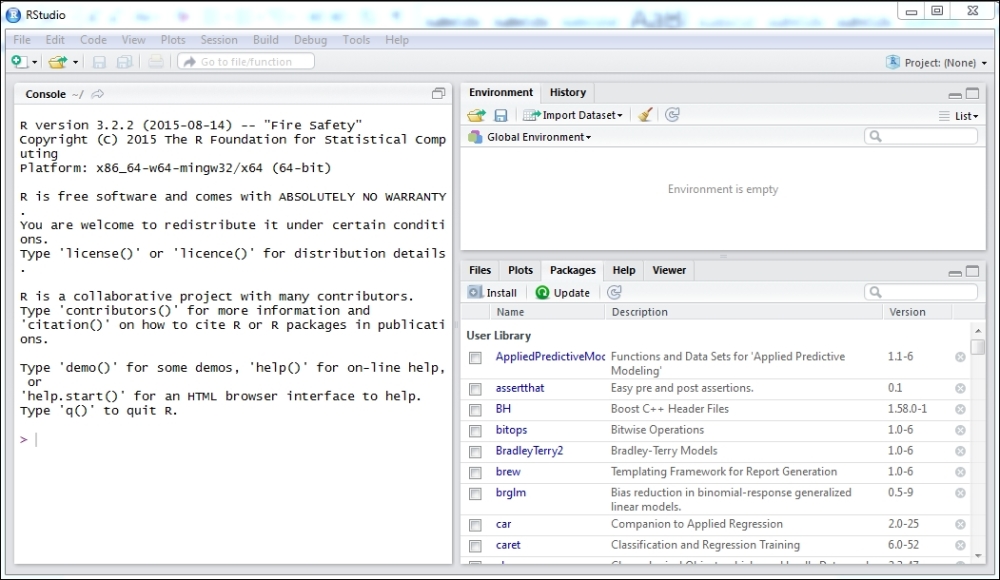This screenshot has height=580, width=1000.
Task: Click the New File icon
Action: (x=19, y=61)
